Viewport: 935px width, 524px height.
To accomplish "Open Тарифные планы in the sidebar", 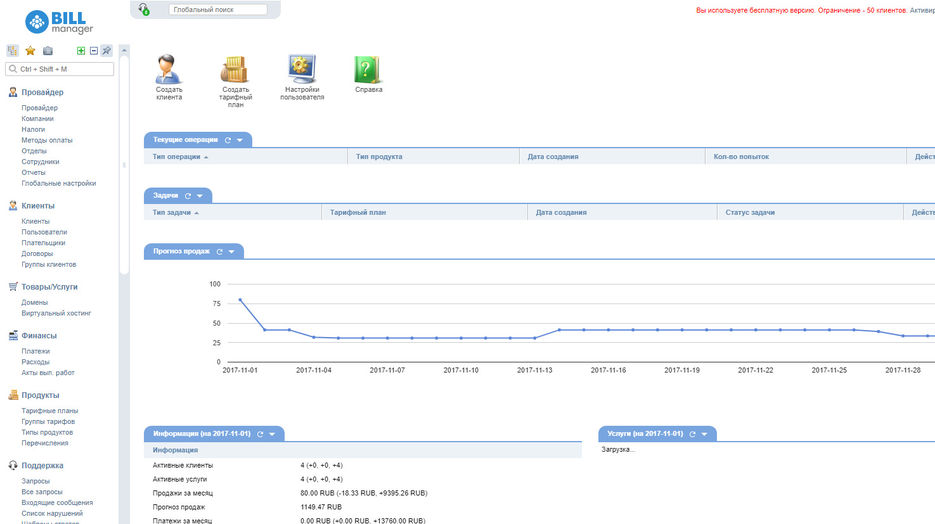I will tap(49, 411).
